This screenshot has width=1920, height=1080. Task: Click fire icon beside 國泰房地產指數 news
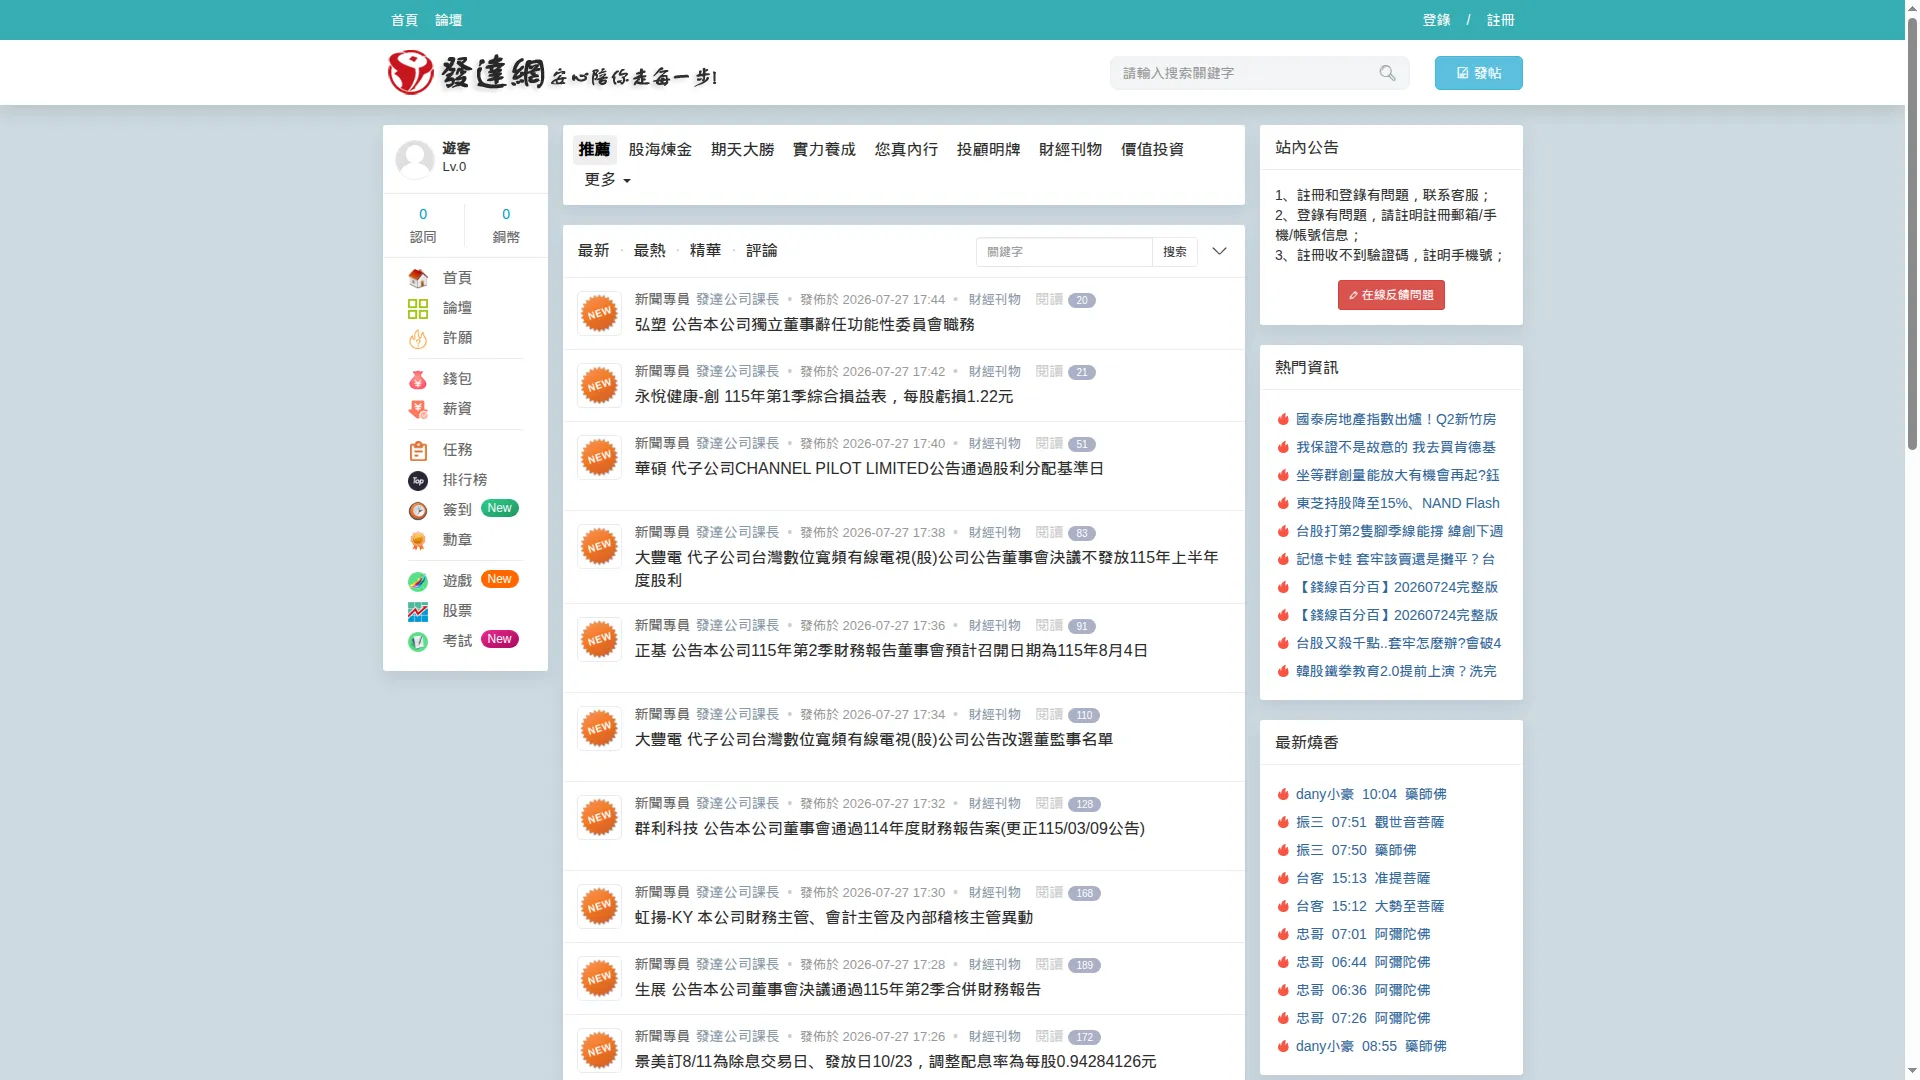1283,419
